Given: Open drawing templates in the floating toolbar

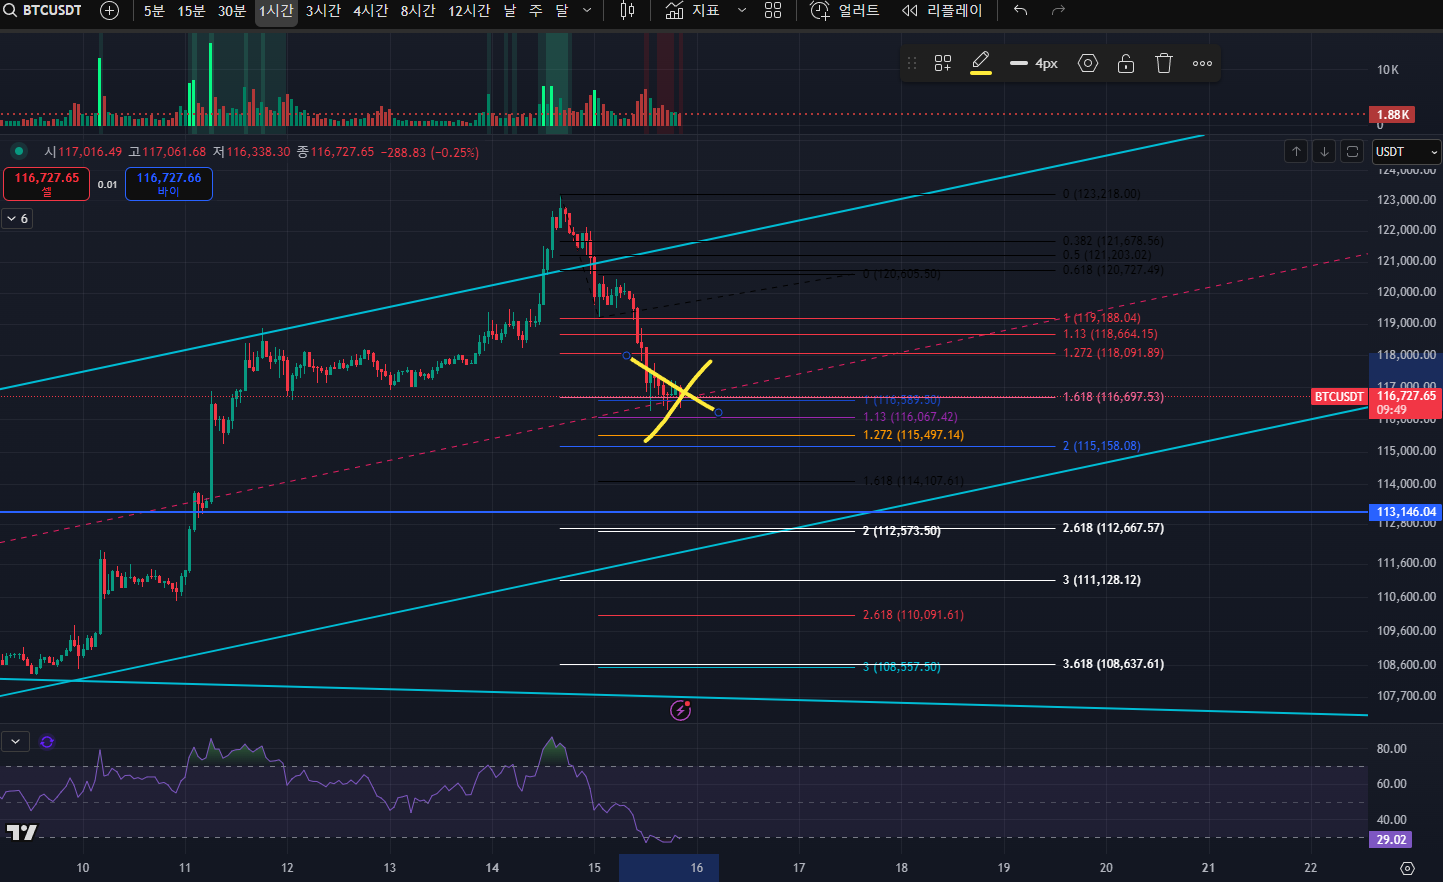Looking at the screenshot, I should coord(943,63).
